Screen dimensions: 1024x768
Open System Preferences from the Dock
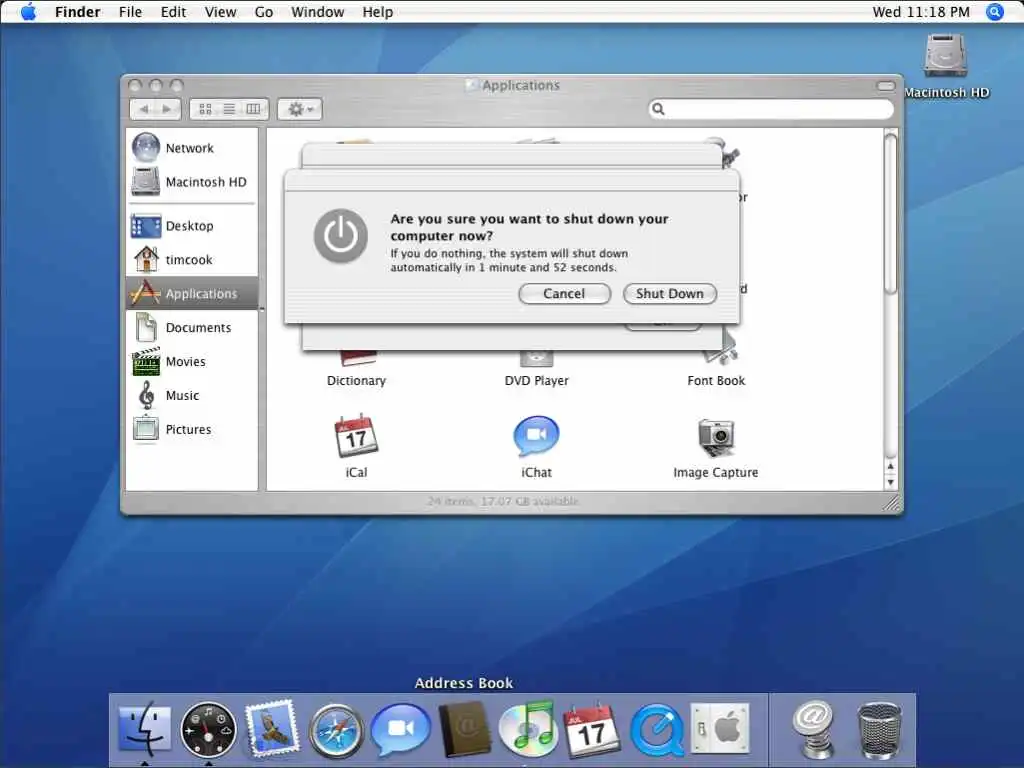click(720, 728)
